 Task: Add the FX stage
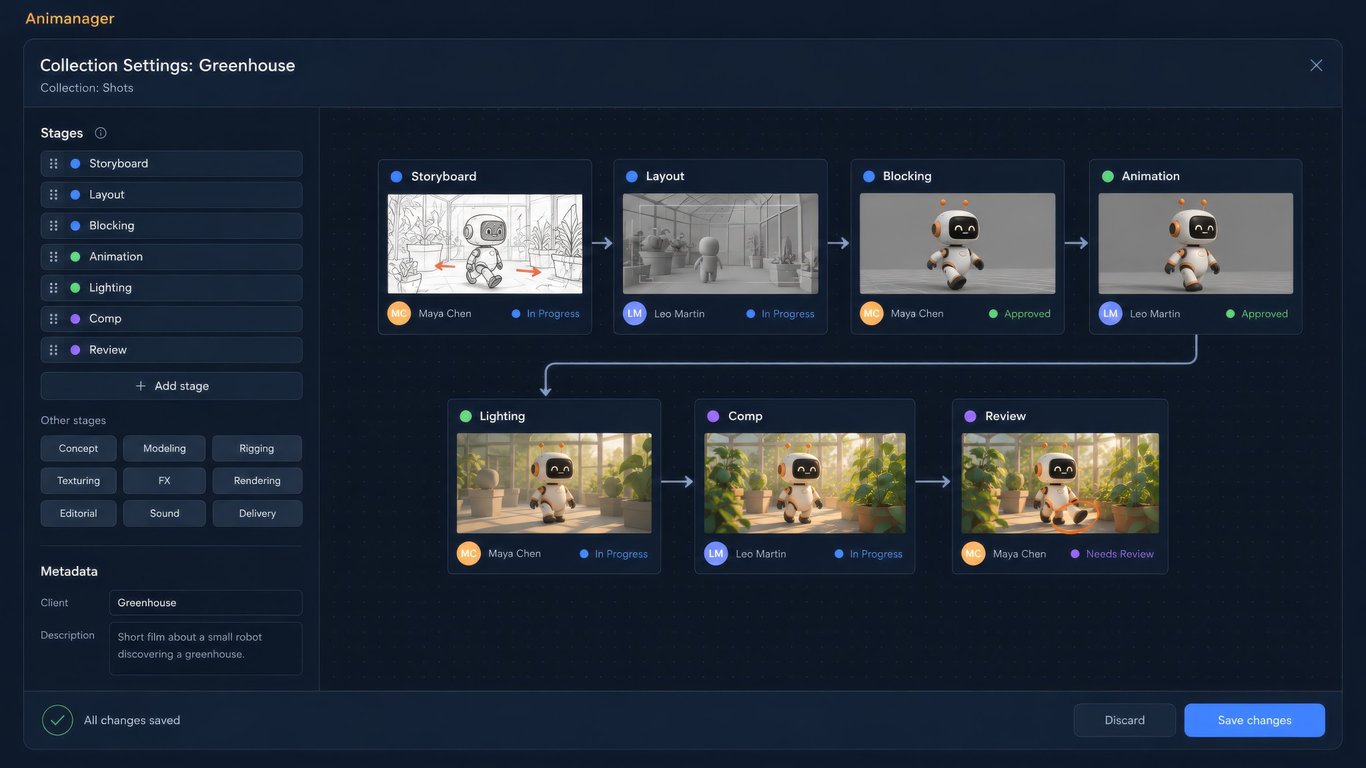164,481
